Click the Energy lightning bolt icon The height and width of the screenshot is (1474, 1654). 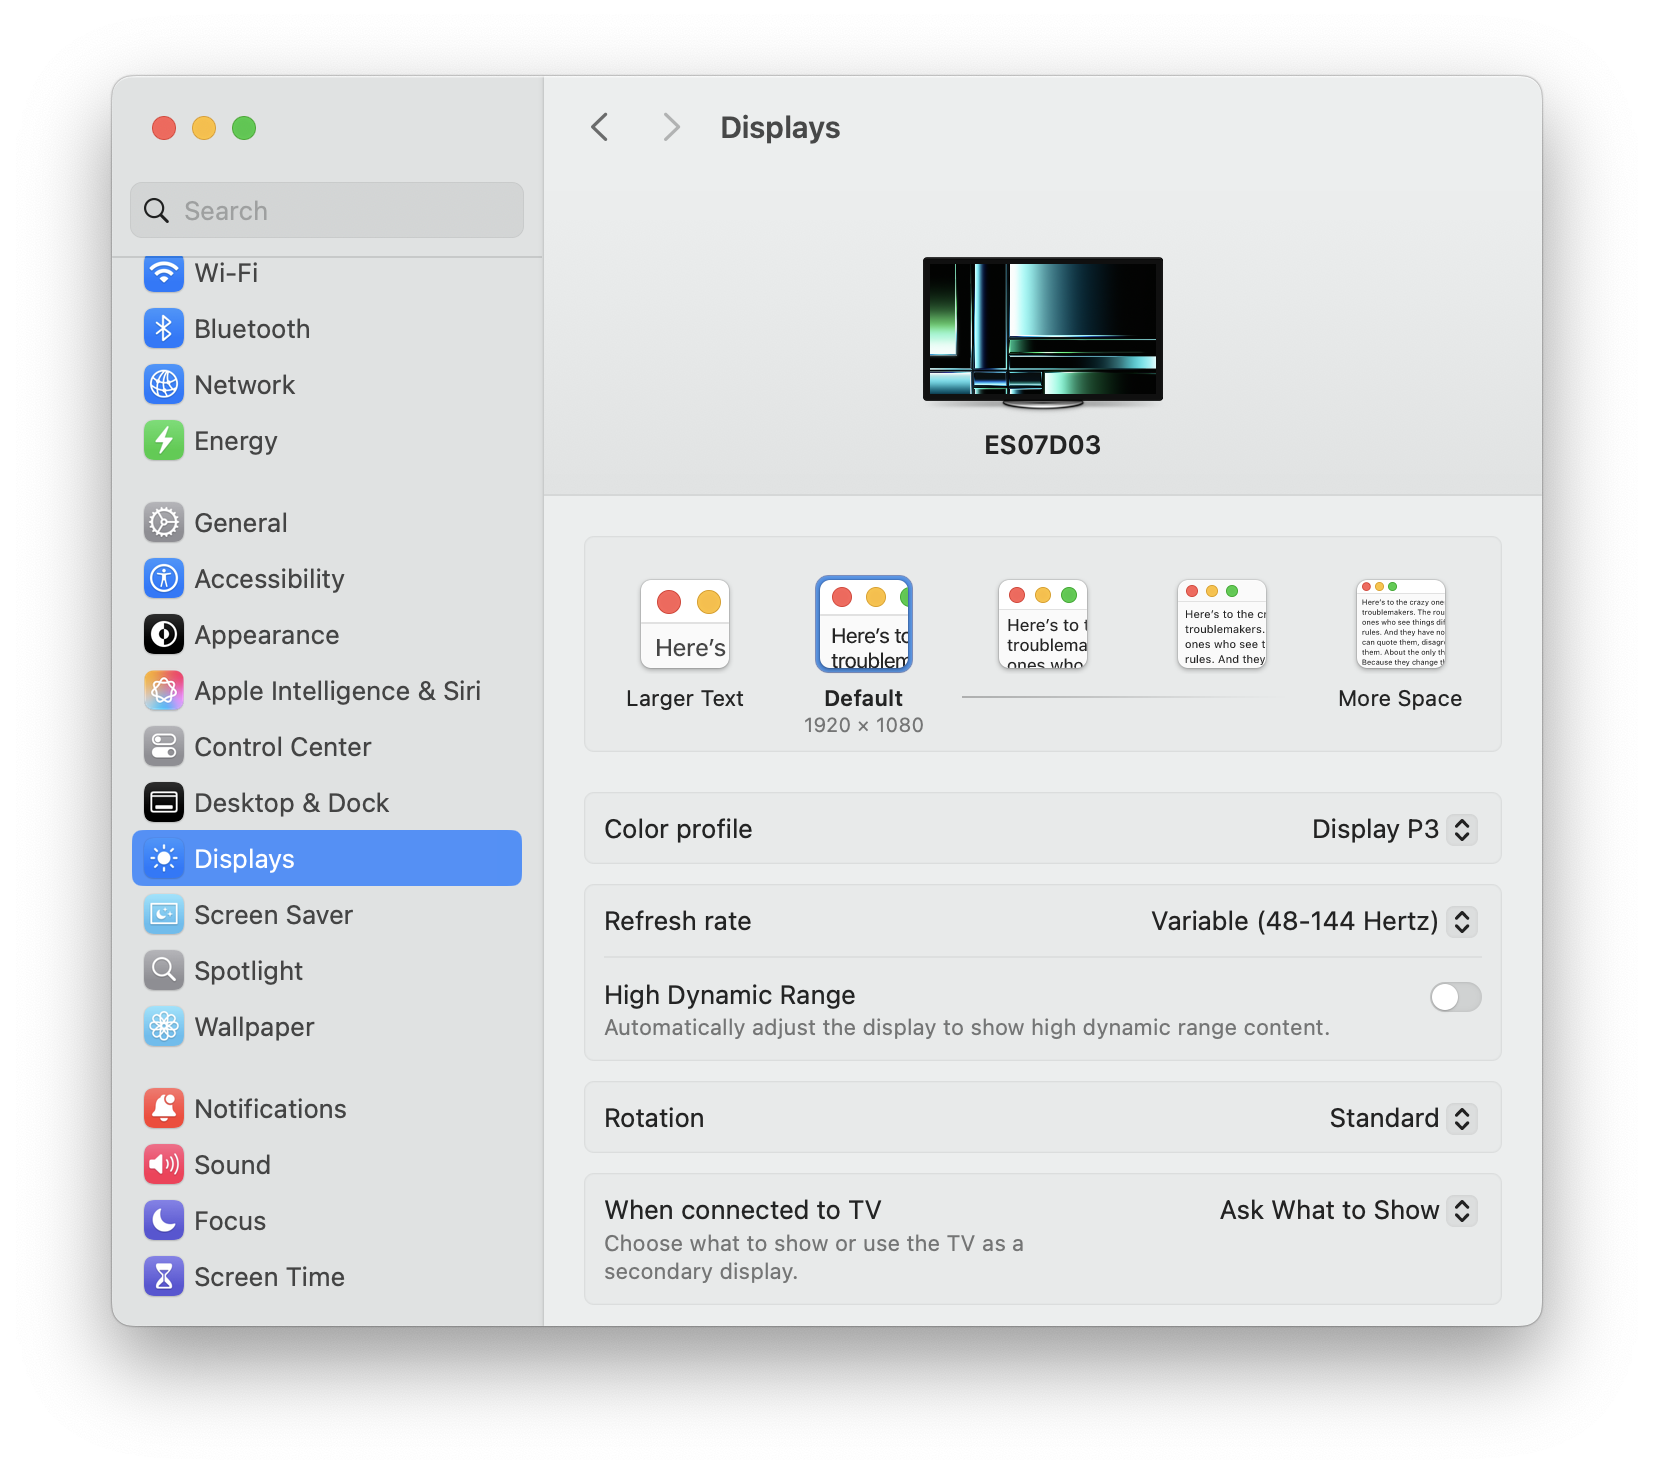tap(164, 440)
